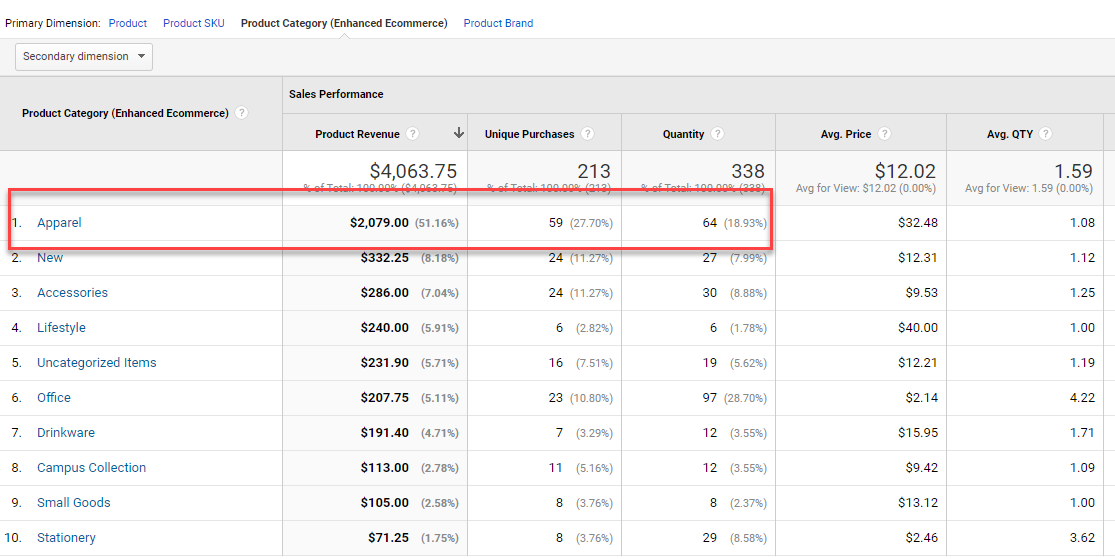
Task: Click help icon next to Quantity header
Action: pyautogui.click(x=718, y=134)
